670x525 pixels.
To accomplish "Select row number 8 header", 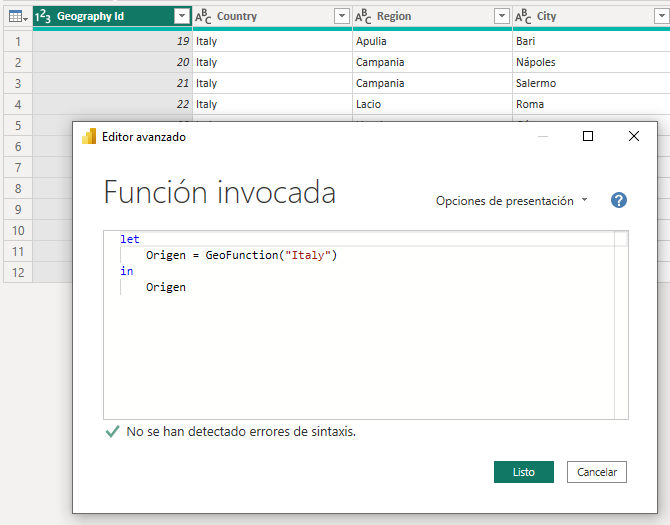I will tap(18, 188).
